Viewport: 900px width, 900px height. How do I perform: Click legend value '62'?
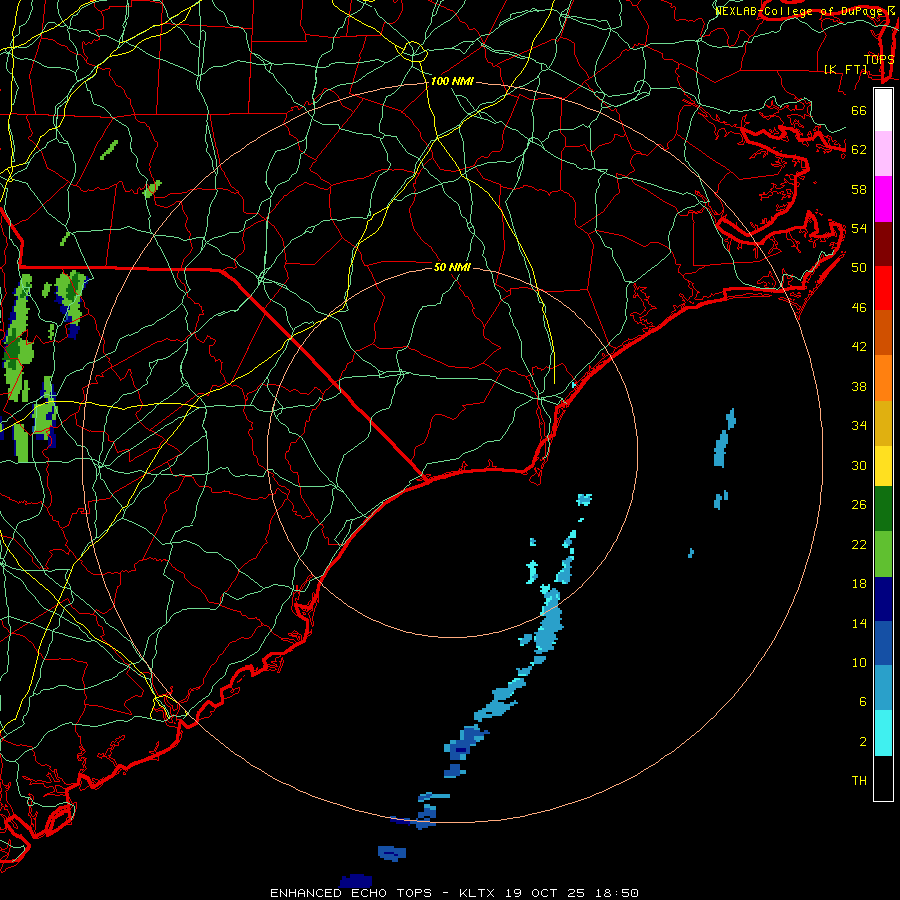[859, 150]
